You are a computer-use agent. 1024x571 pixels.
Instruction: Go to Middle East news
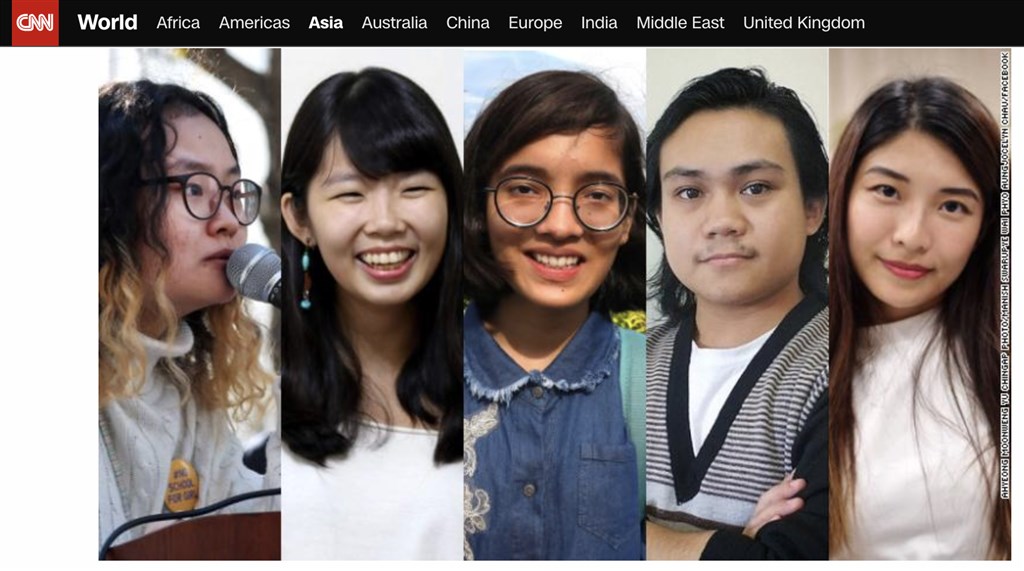(680, 23)
